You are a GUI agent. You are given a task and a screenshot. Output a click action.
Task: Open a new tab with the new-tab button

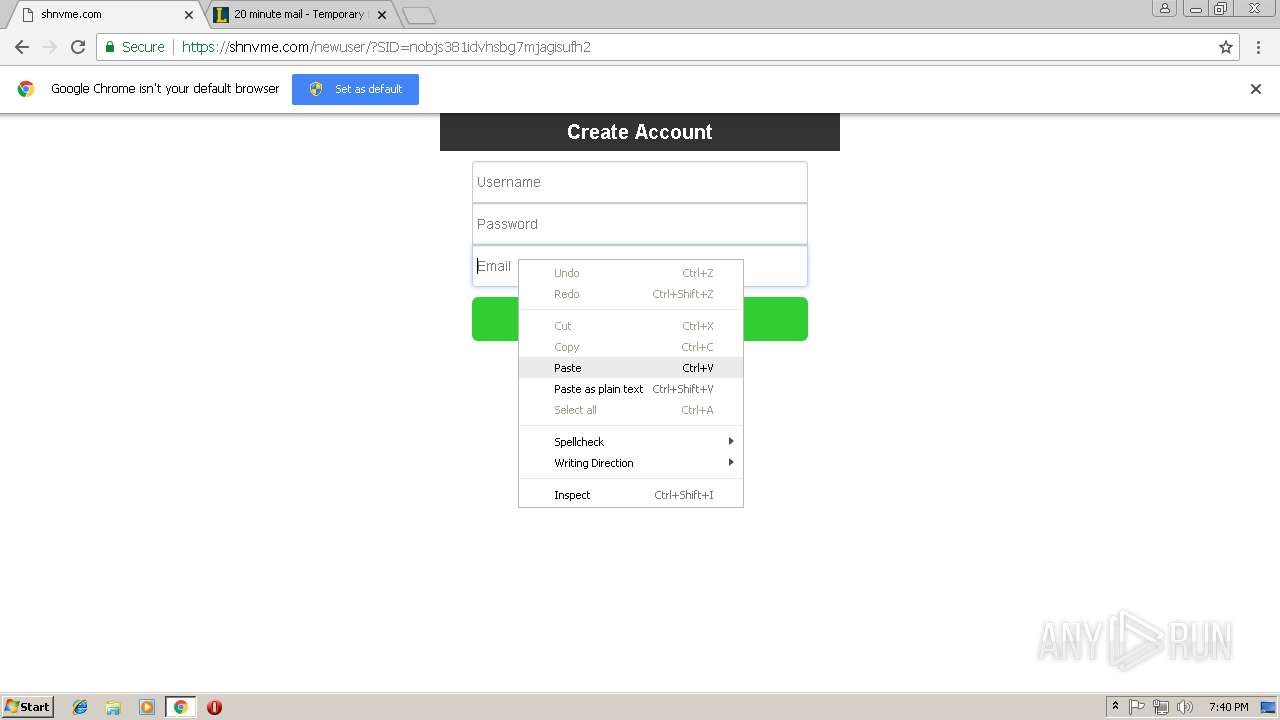click(x=419, y=15)
